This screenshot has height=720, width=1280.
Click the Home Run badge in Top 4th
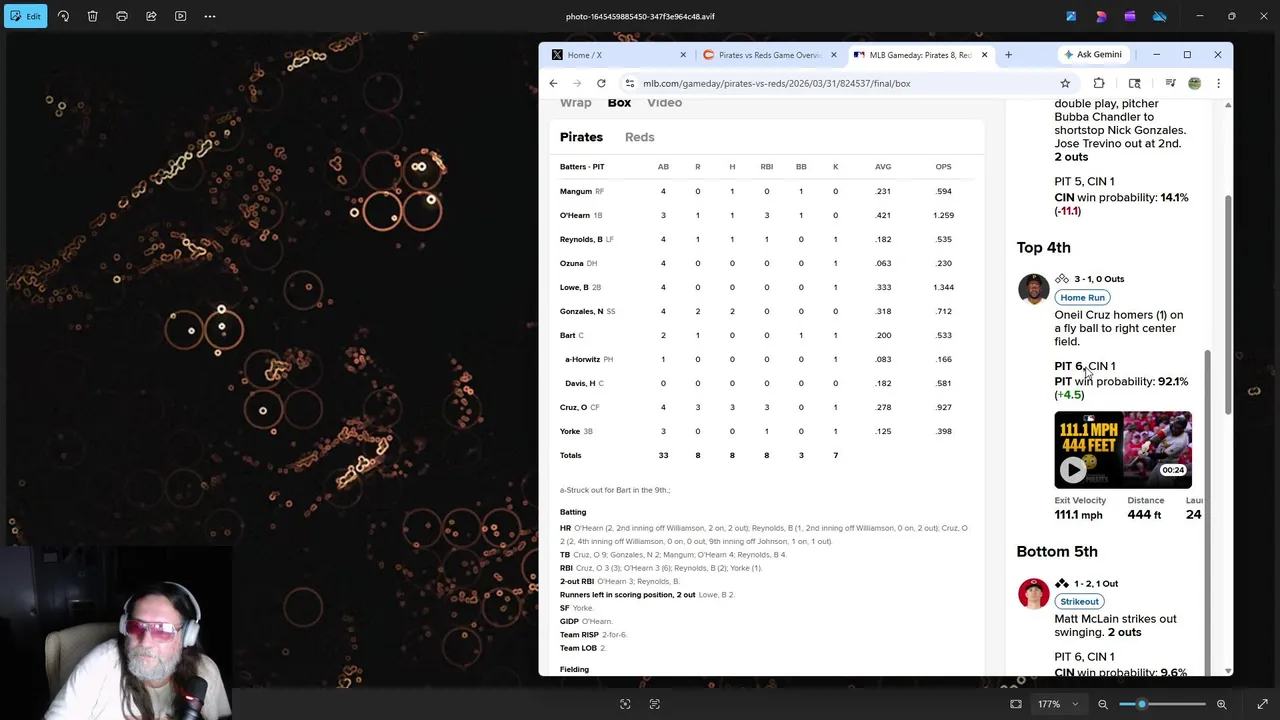pos(1082,297)
